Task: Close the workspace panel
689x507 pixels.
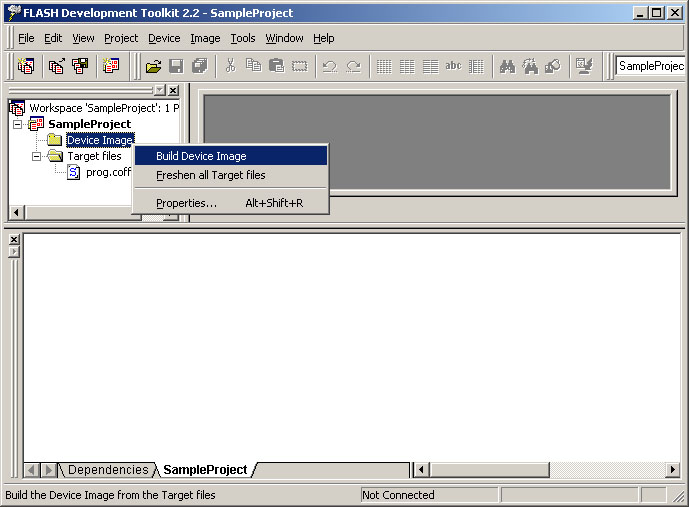Action: 174,90
